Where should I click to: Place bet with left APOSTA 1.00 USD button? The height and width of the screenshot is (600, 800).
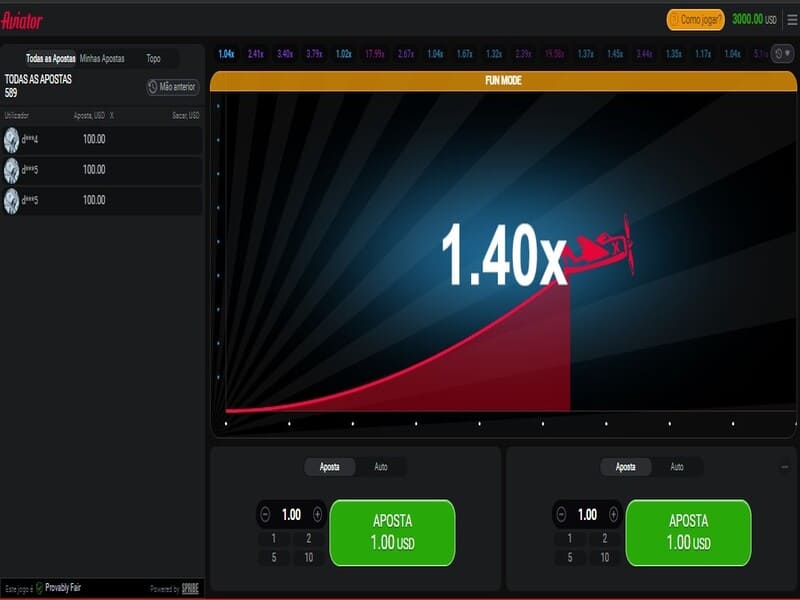[392, 533]
